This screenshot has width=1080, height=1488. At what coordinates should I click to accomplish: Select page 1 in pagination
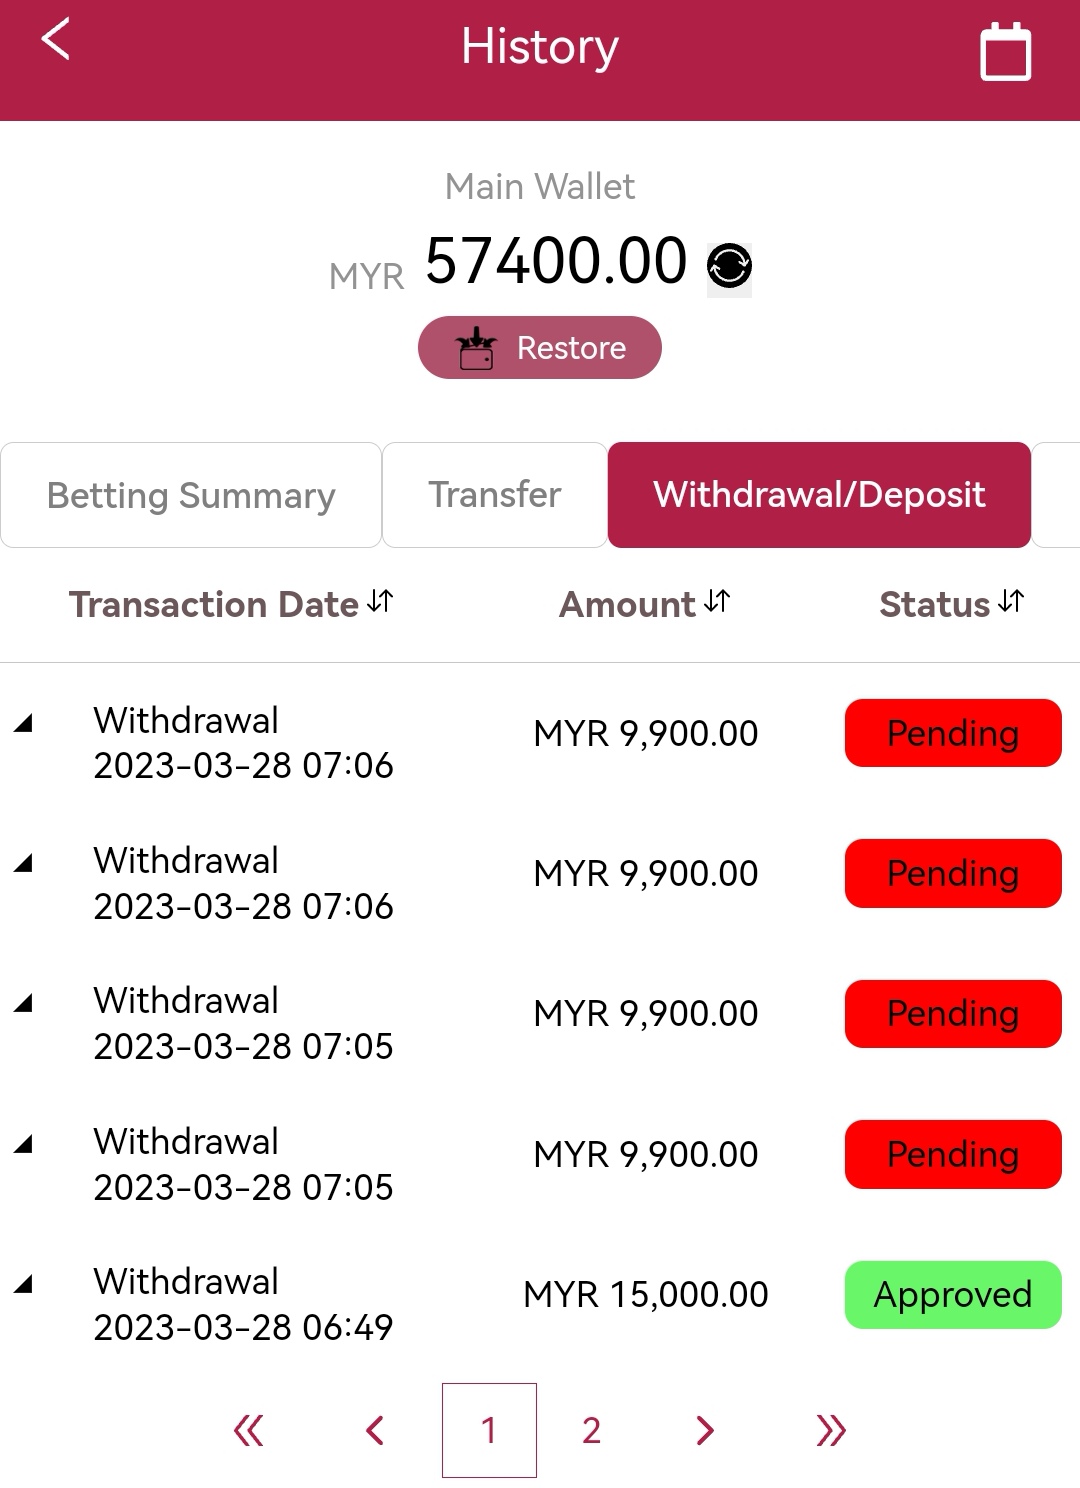[x=489, y=1431]
